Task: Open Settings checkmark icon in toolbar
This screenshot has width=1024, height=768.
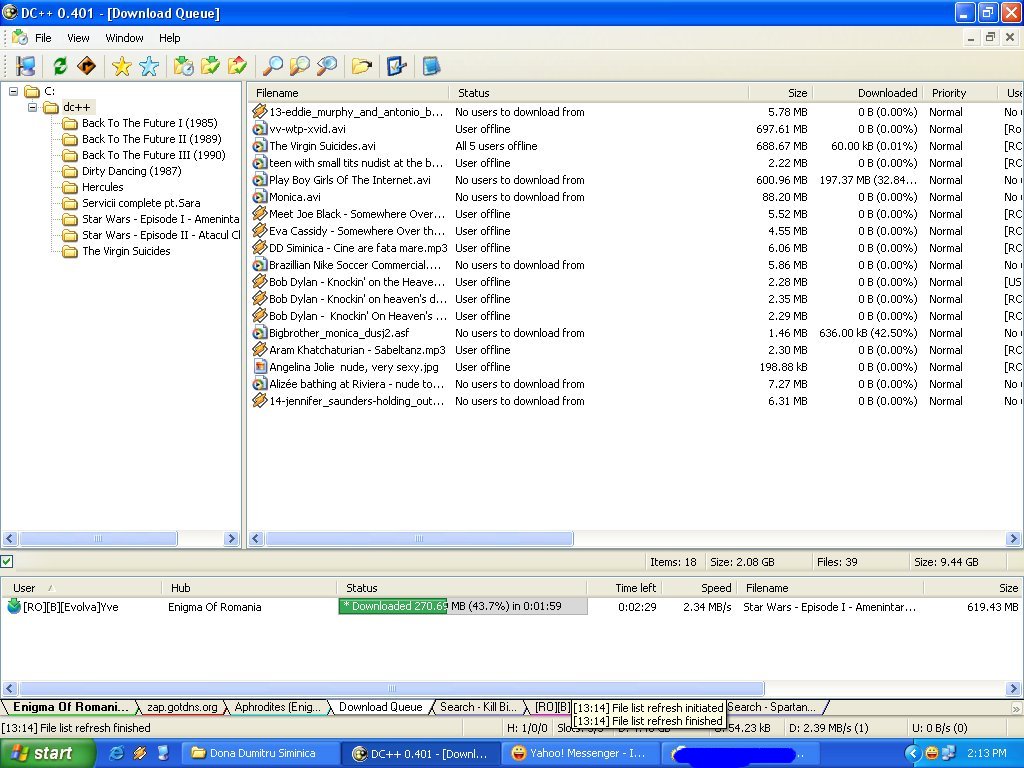Action: point(396,66)
